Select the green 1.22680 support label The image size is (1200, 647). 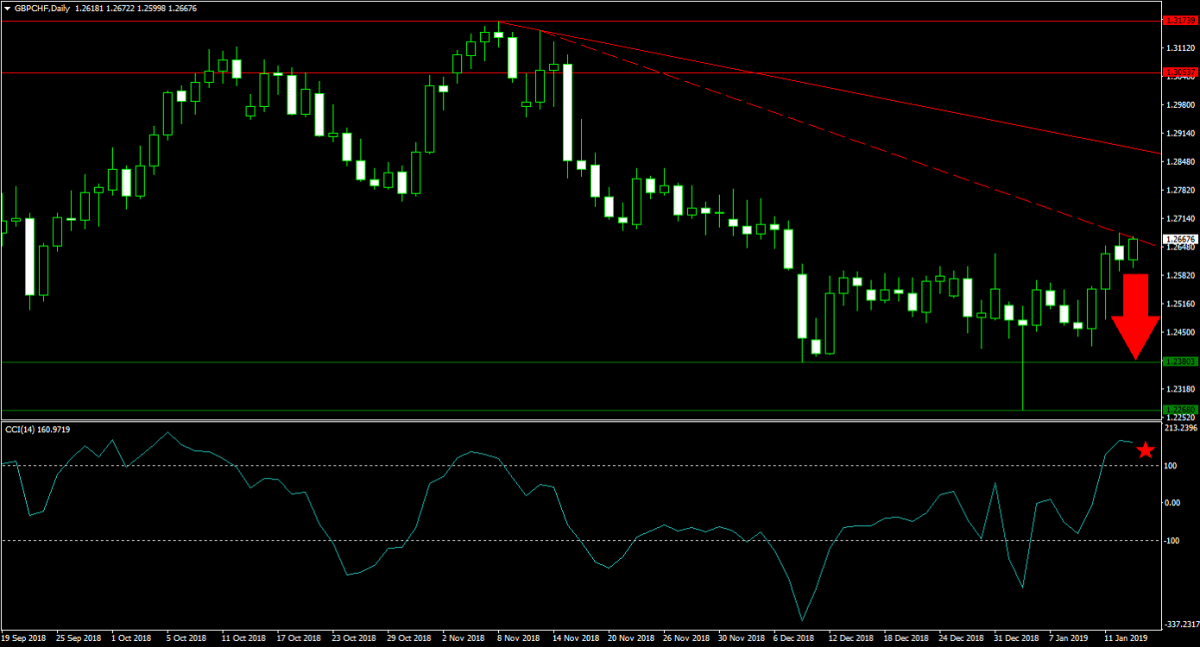1180,409
